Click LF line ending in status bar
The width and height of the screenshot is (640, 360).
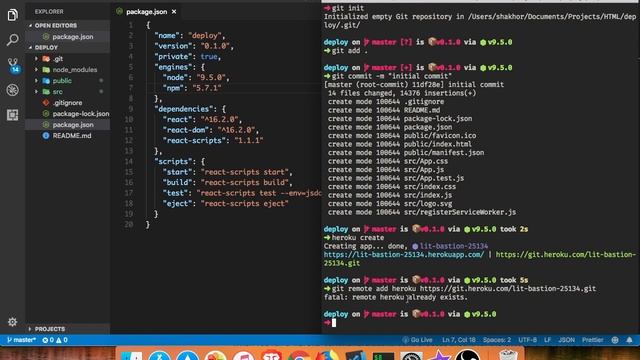[547, 340]
